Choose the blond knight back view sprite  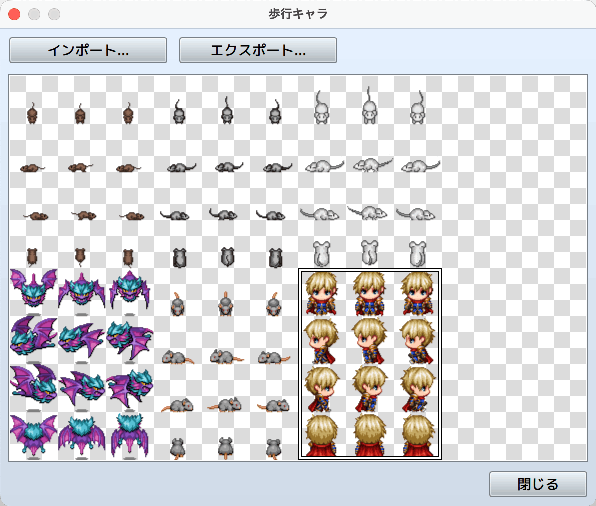point(370,436)
